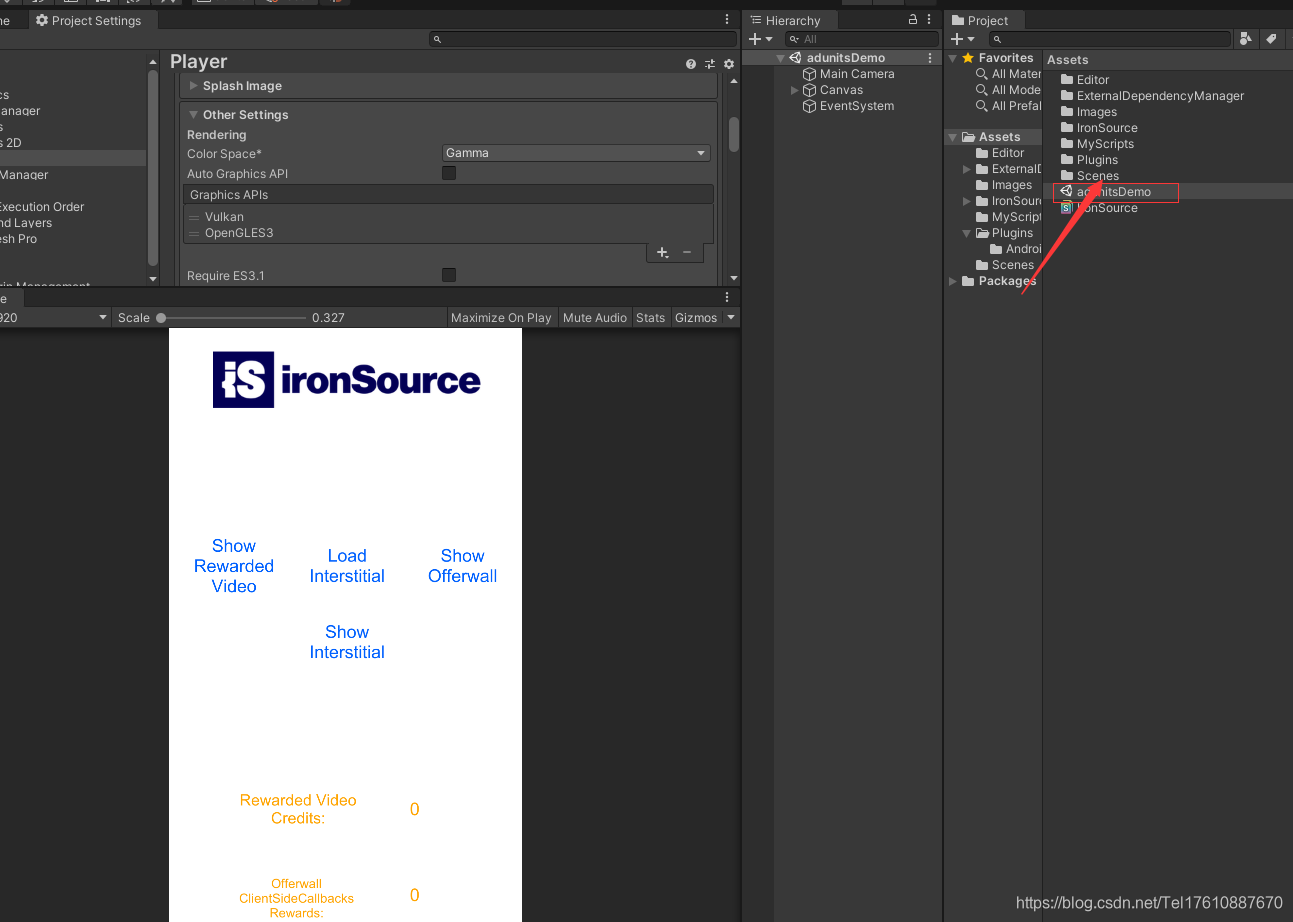The image size is (1293, 922).
Task: Expand the Packages folder in Project tree
Action: click(x=953, y=281)
